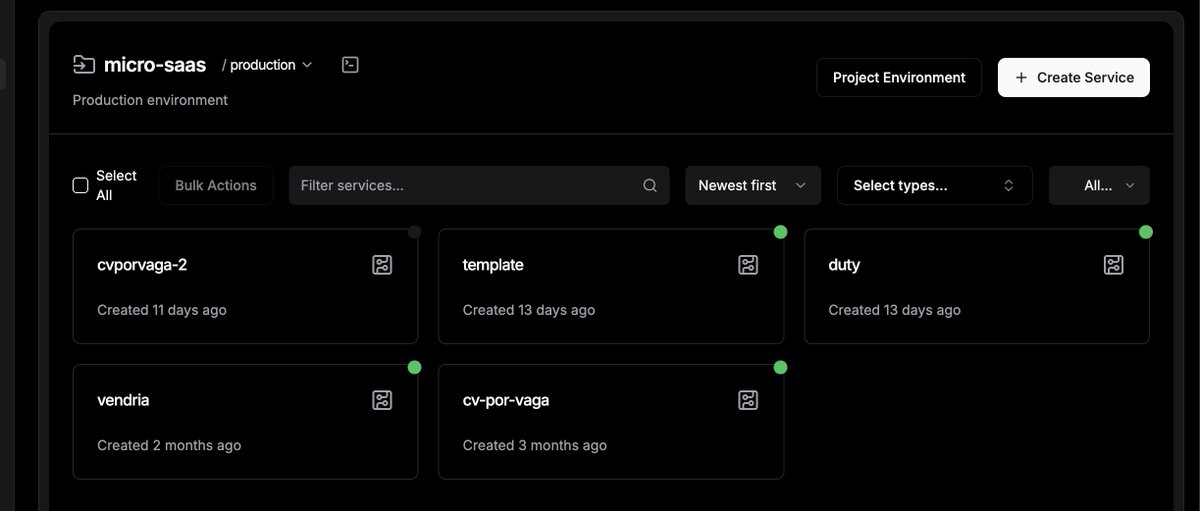
Task: Click 'Created 13 days ago' on template card
Action: 529,310
